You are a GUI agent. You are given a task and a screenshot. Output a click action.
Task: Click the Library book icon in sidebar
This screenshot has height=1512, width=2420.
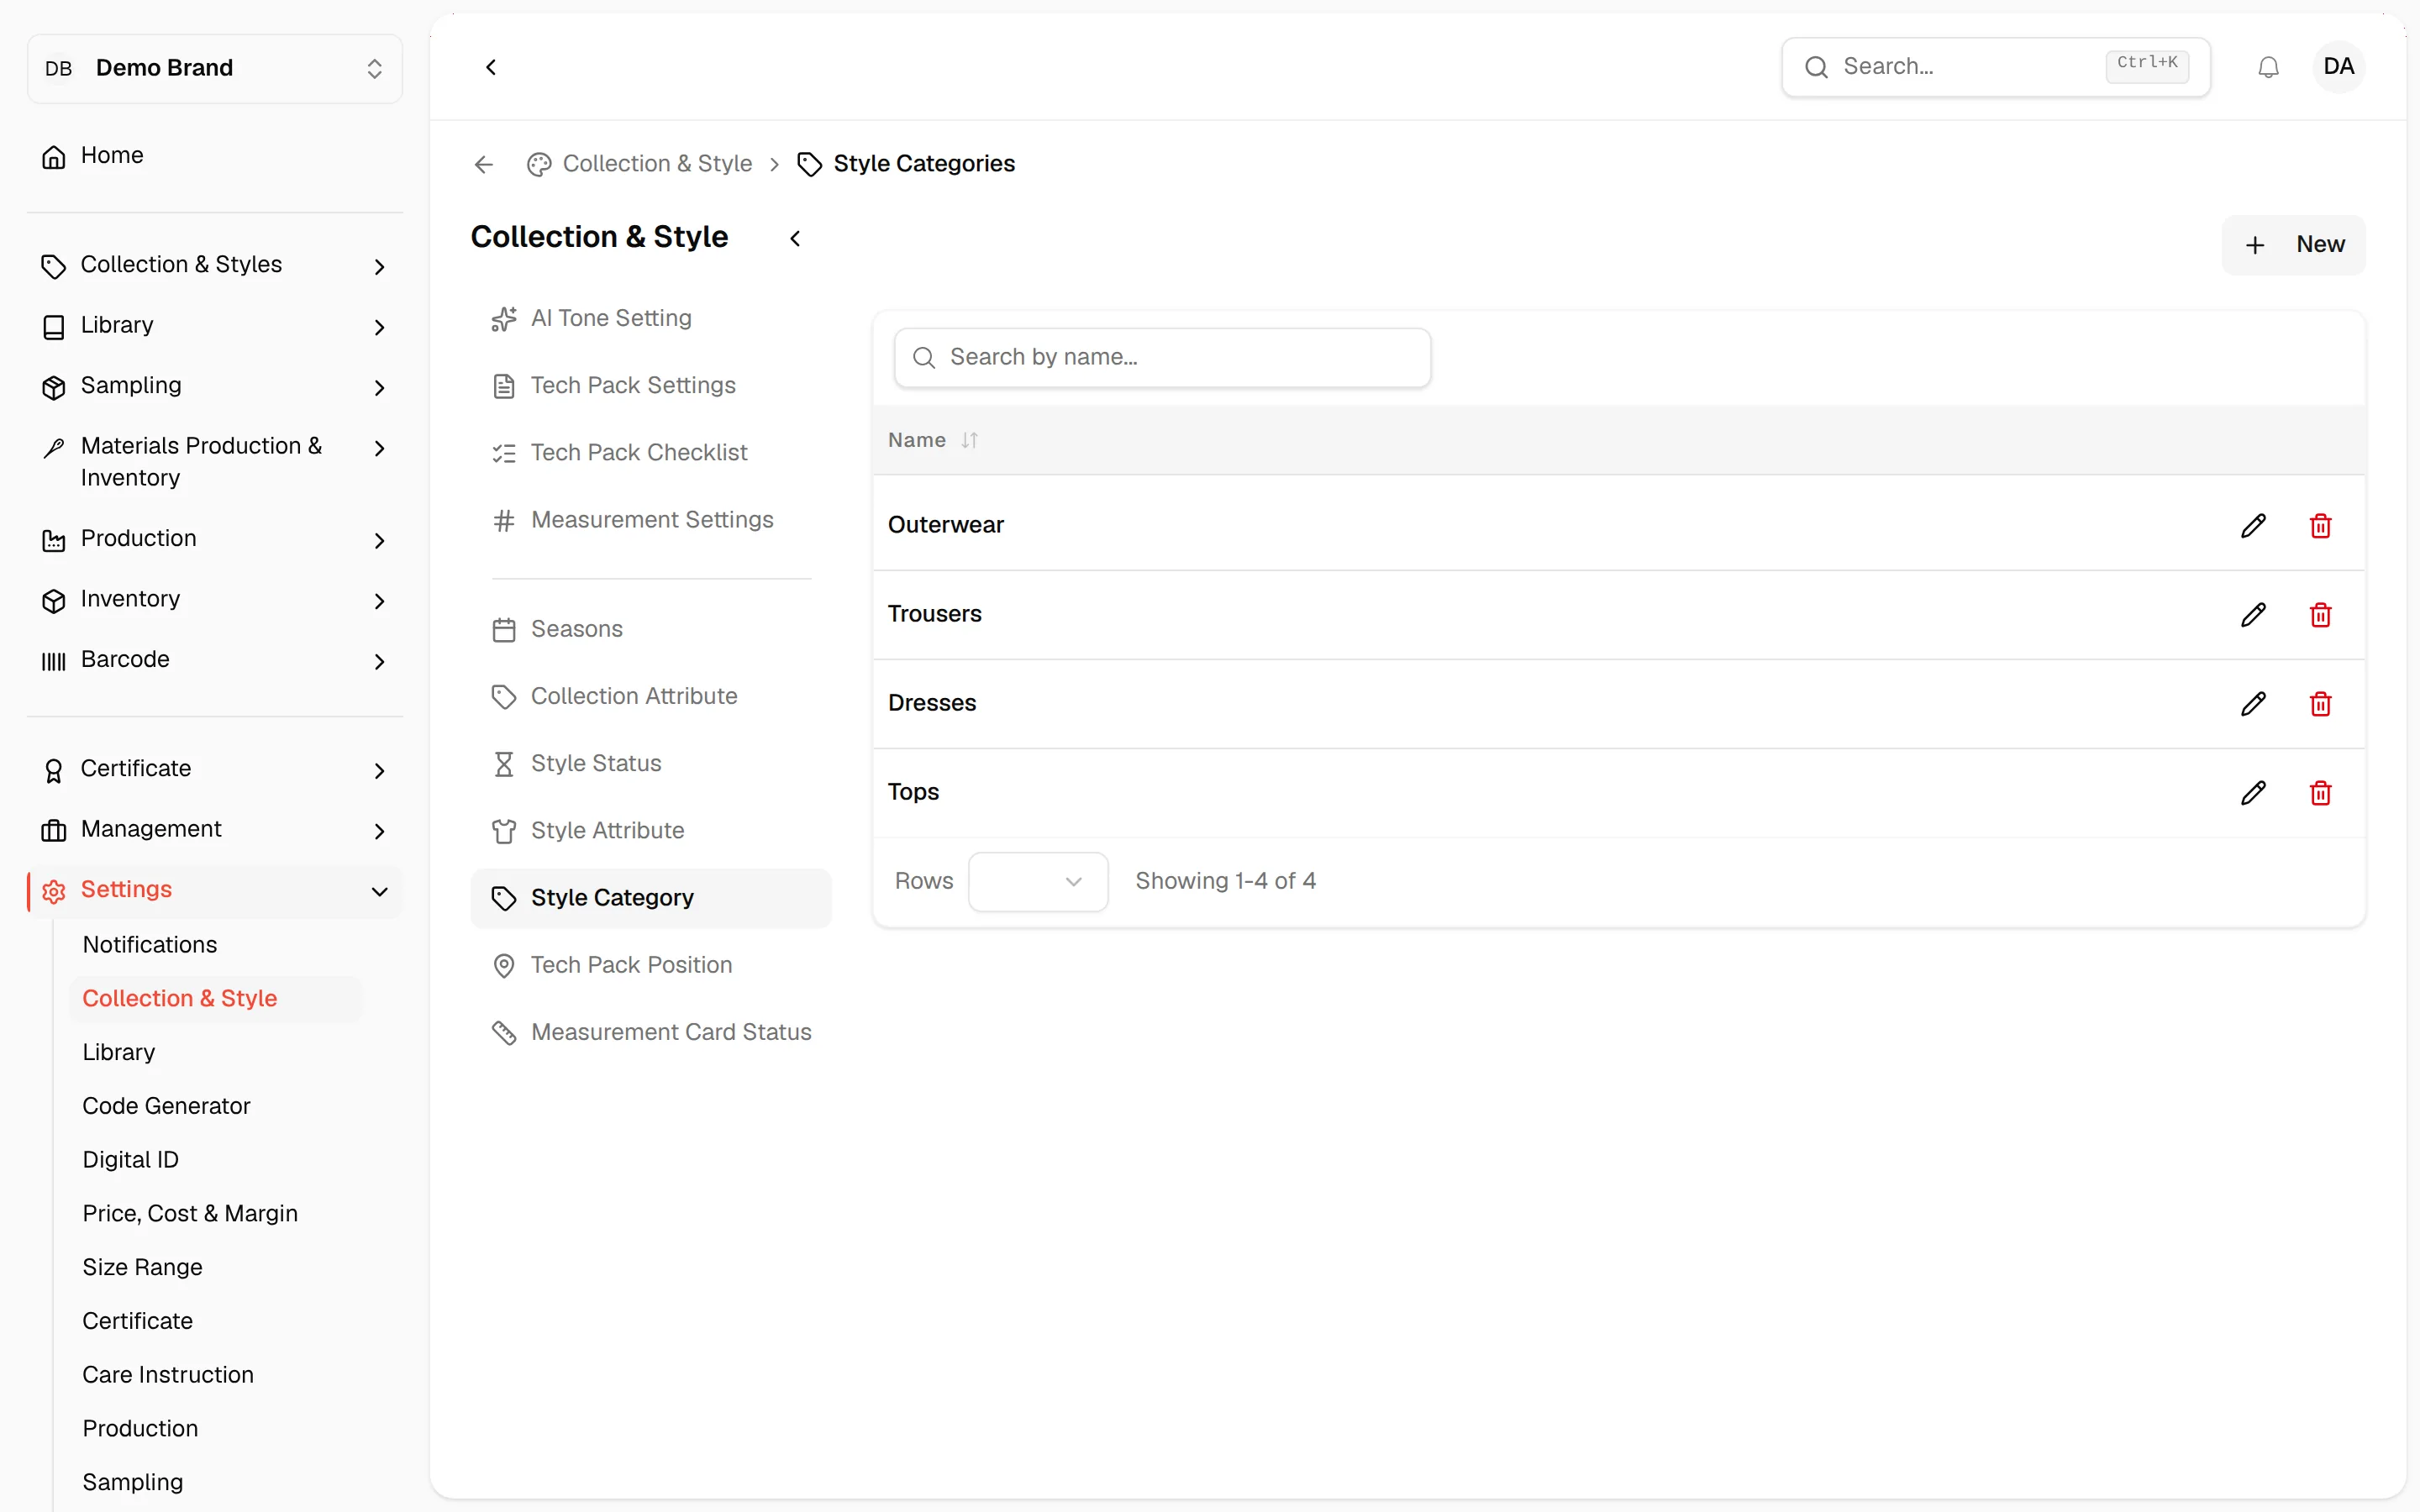(x=54, y=326)
